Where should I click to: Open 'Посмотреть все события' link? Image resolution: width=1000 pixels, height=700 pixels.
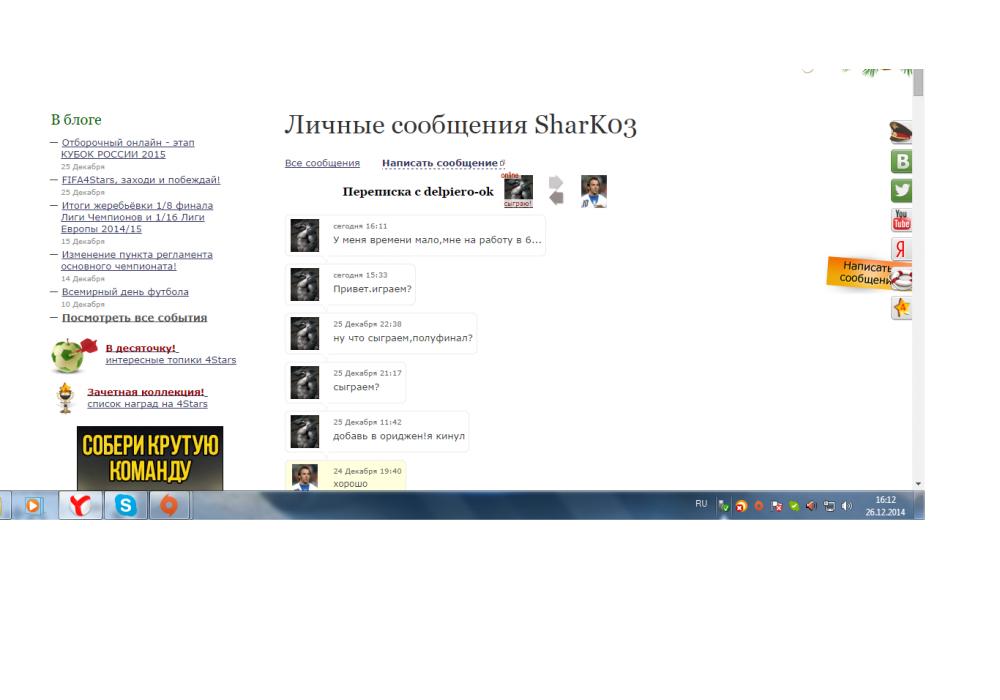pyautogui.click(x=134, y=318)
